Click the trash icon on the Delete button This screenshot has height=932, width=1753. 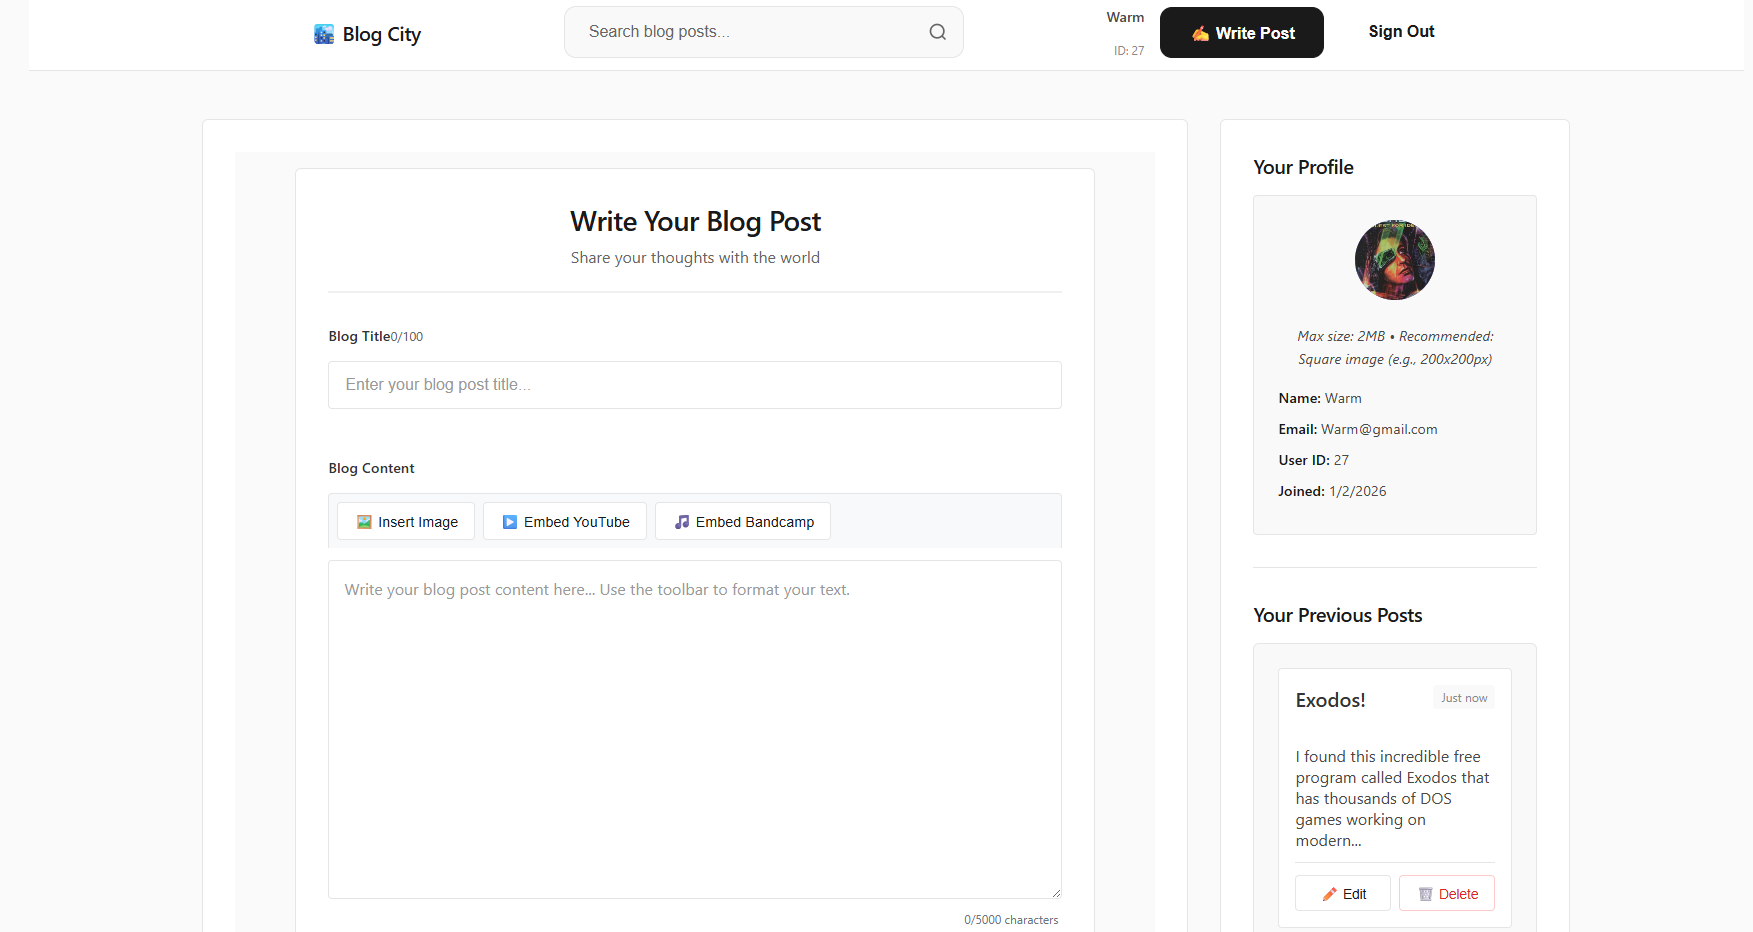1426,893
